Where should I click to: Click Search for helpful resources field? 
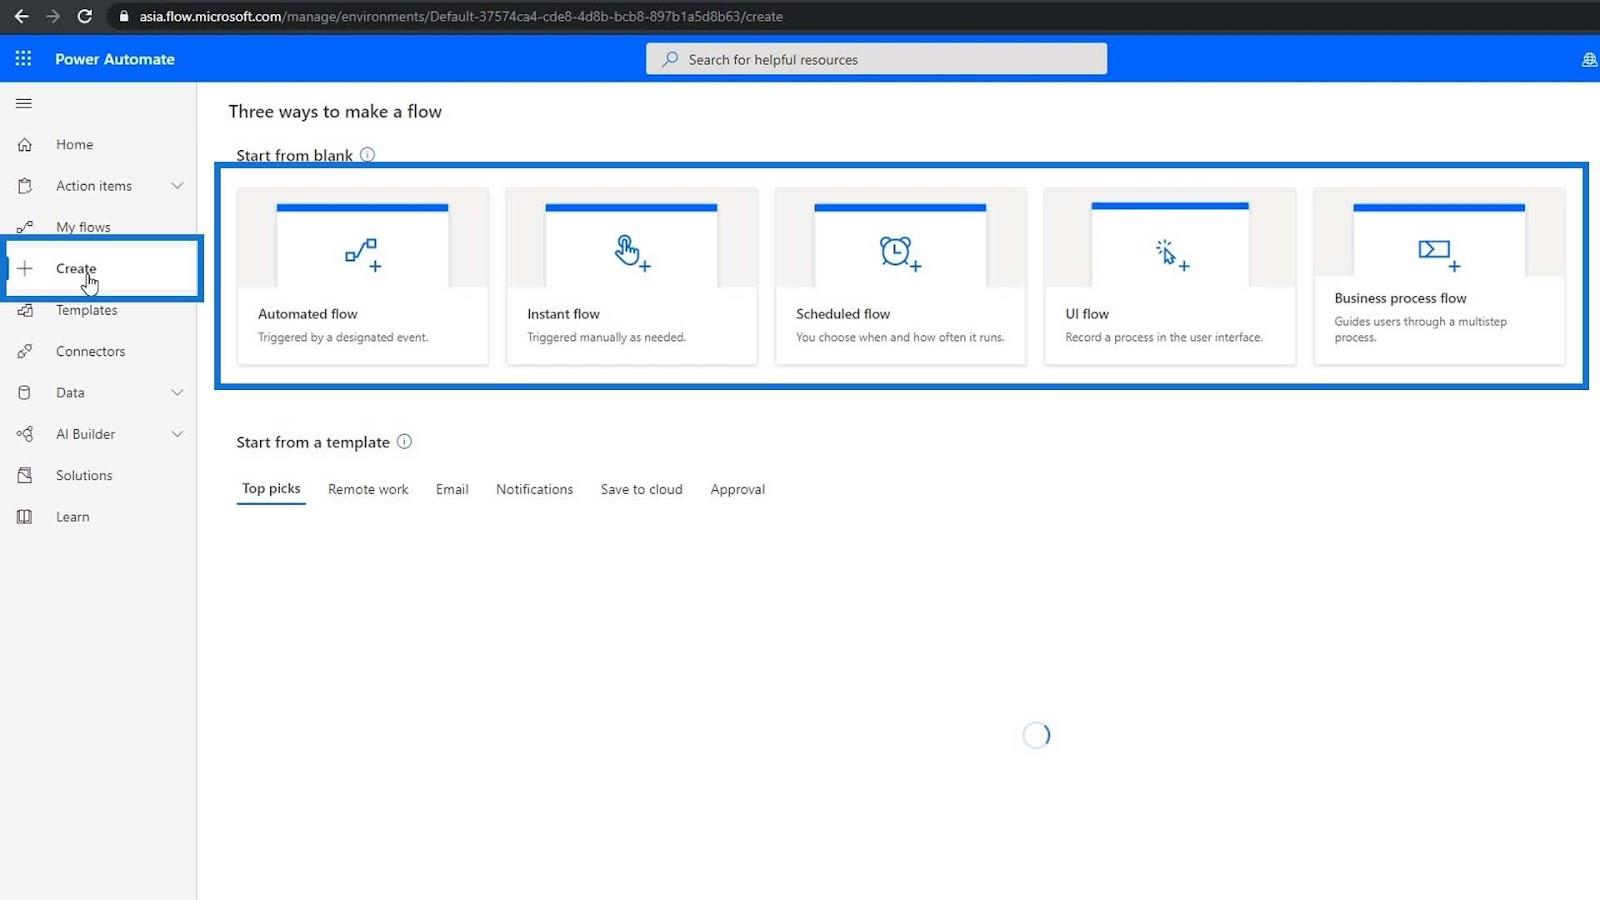(x=876, y=59)
